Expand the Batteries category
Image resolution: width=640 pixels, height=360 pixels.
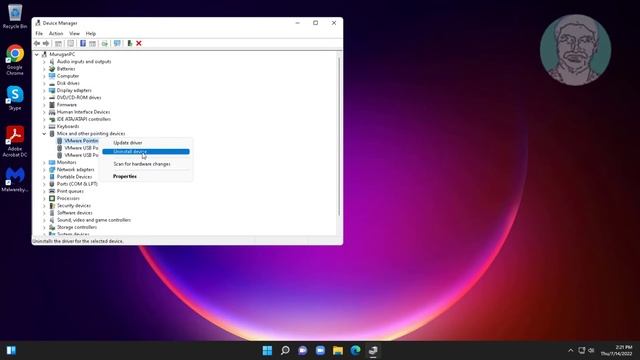pyautogui.click(x=44, y=69)
